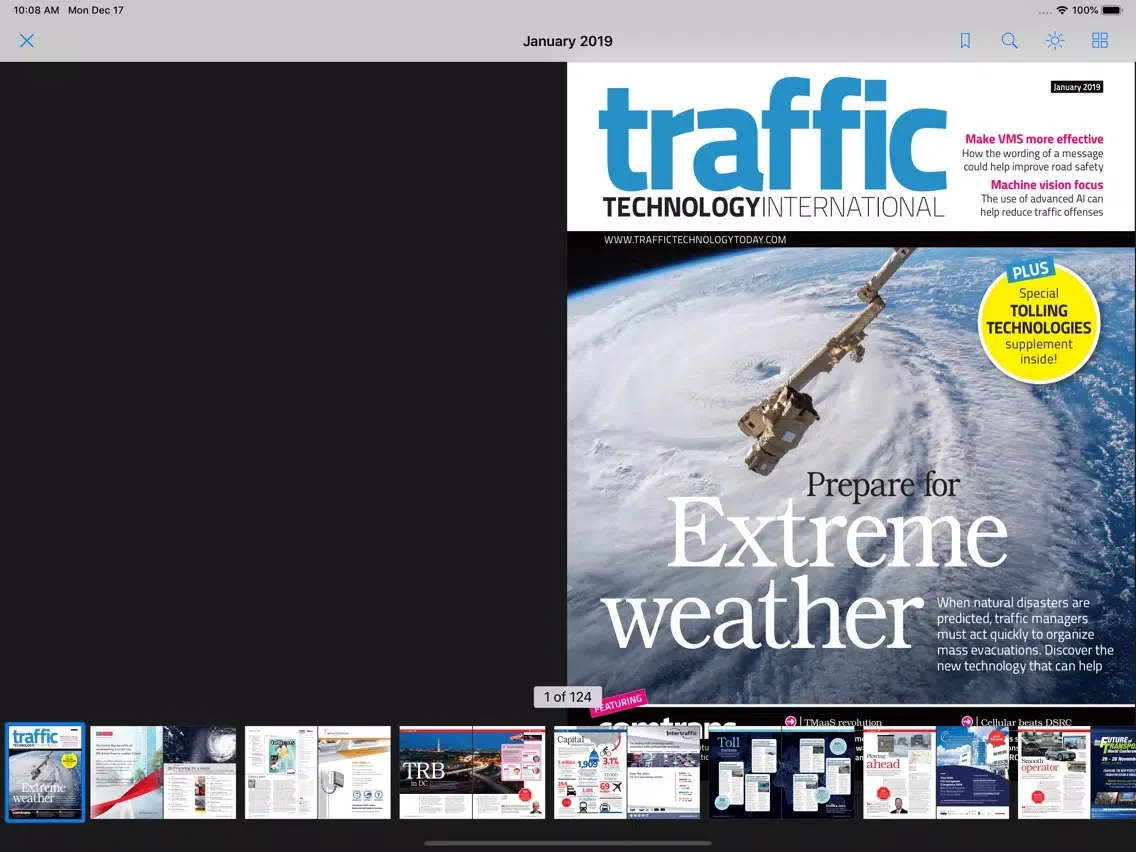
Task: Select the cover page thumbnail
Action: point(45,772)
